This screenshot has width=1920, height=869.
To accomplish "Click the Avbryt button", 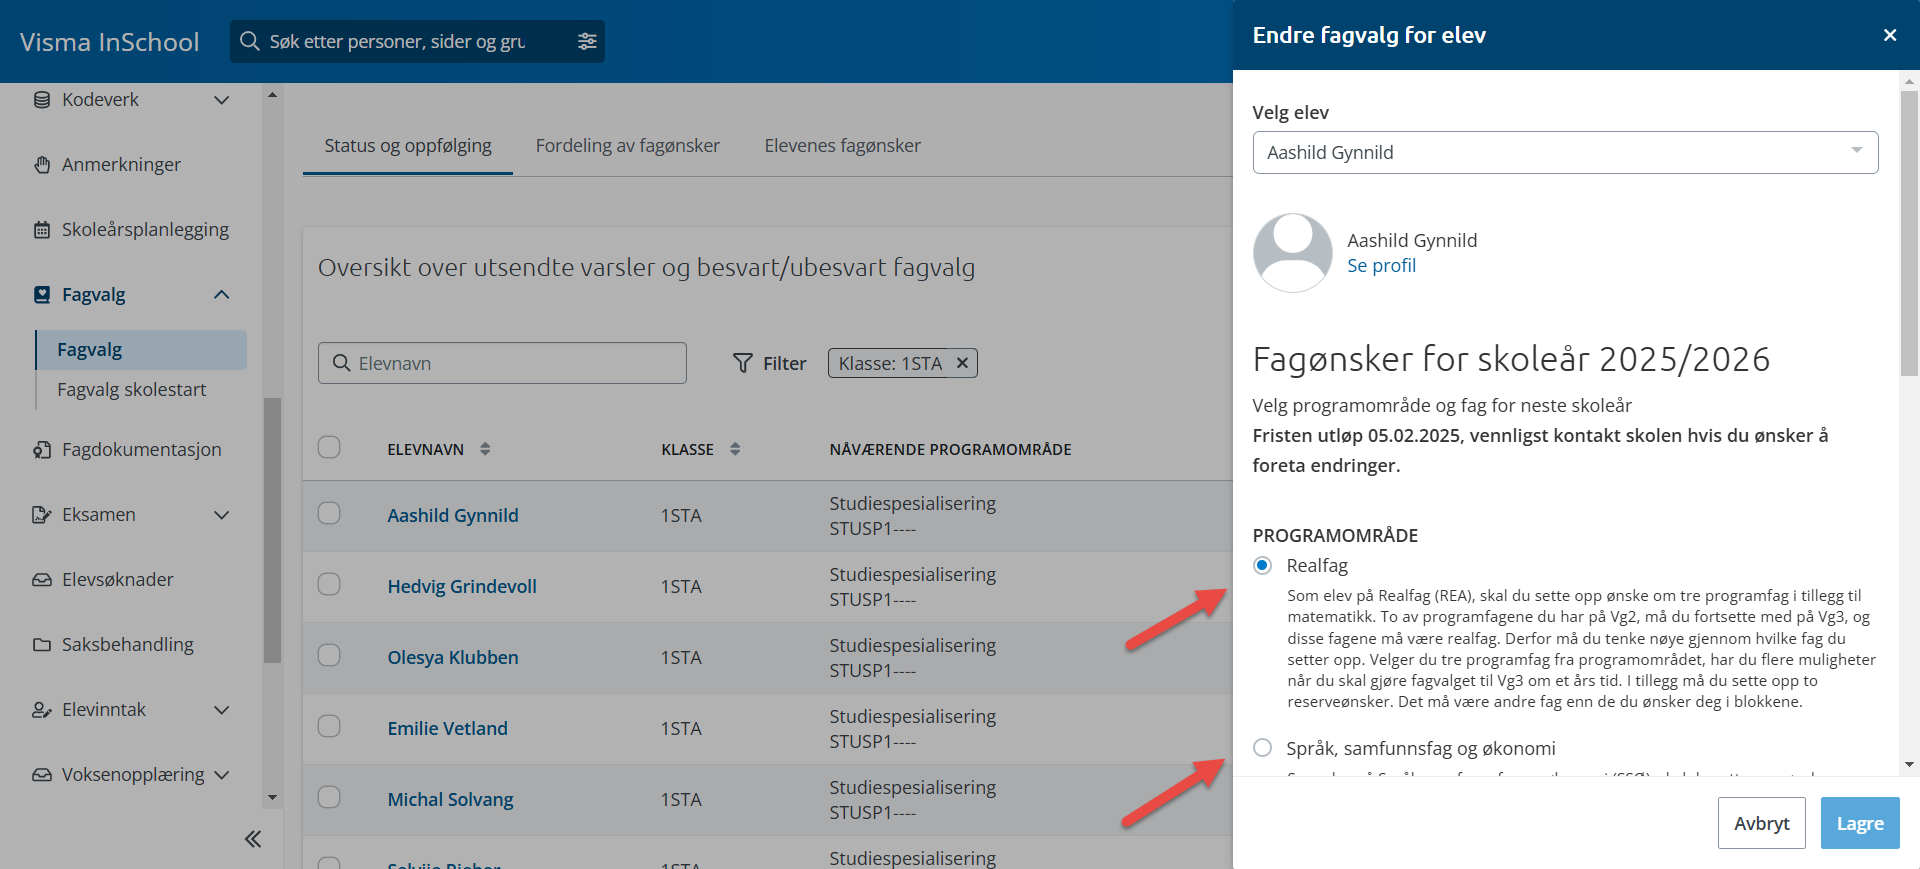I will coord(1761,823).
